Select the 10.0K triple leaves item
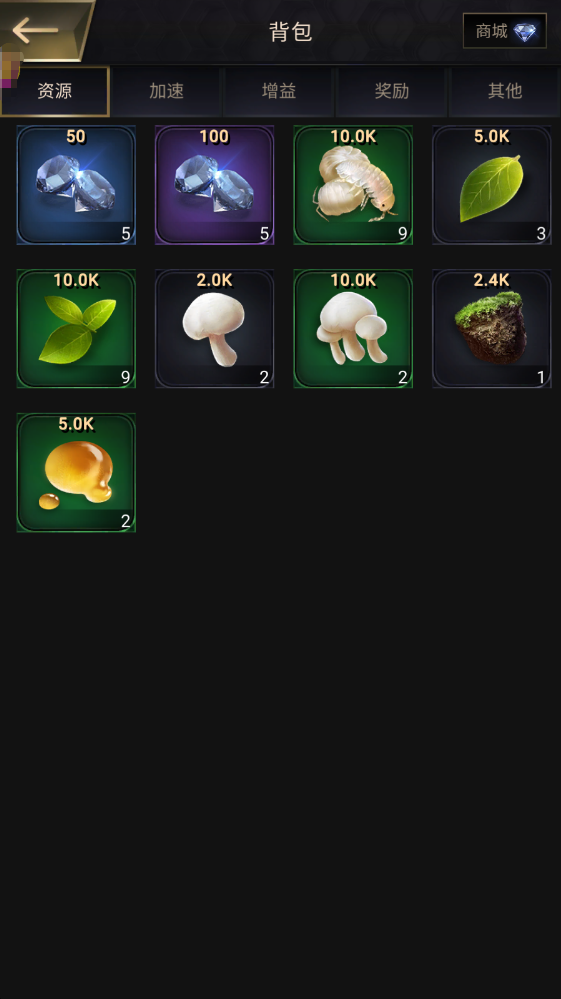561x999 pixels. click(x=76, y=329)
